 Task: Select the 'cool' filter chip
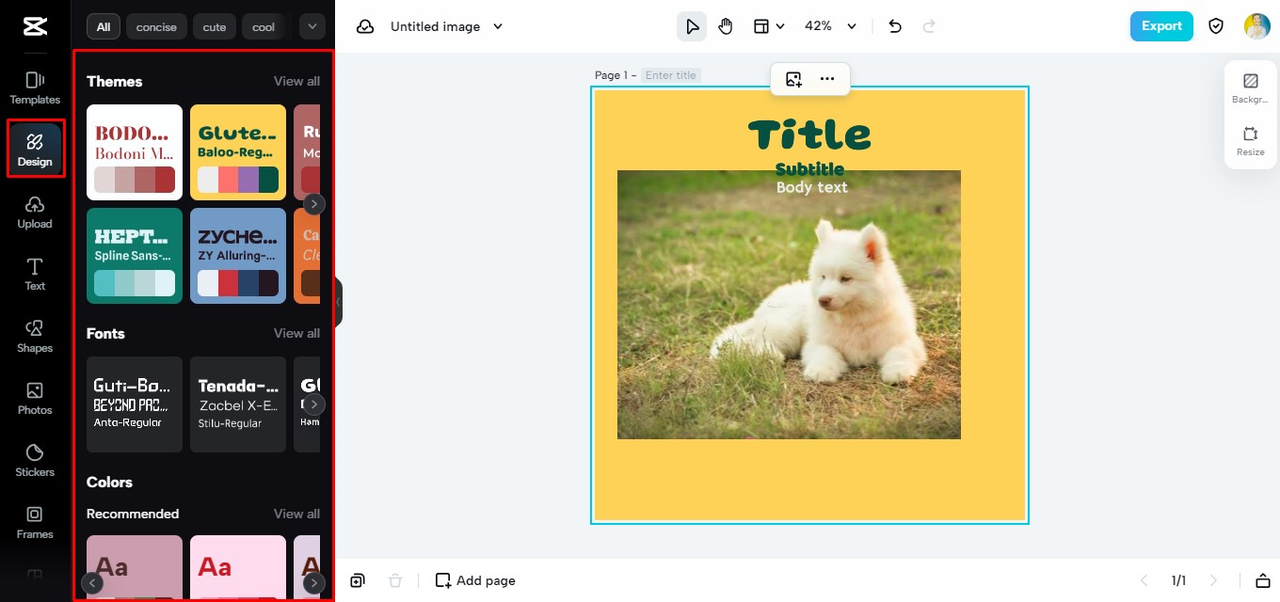(263, 27)
